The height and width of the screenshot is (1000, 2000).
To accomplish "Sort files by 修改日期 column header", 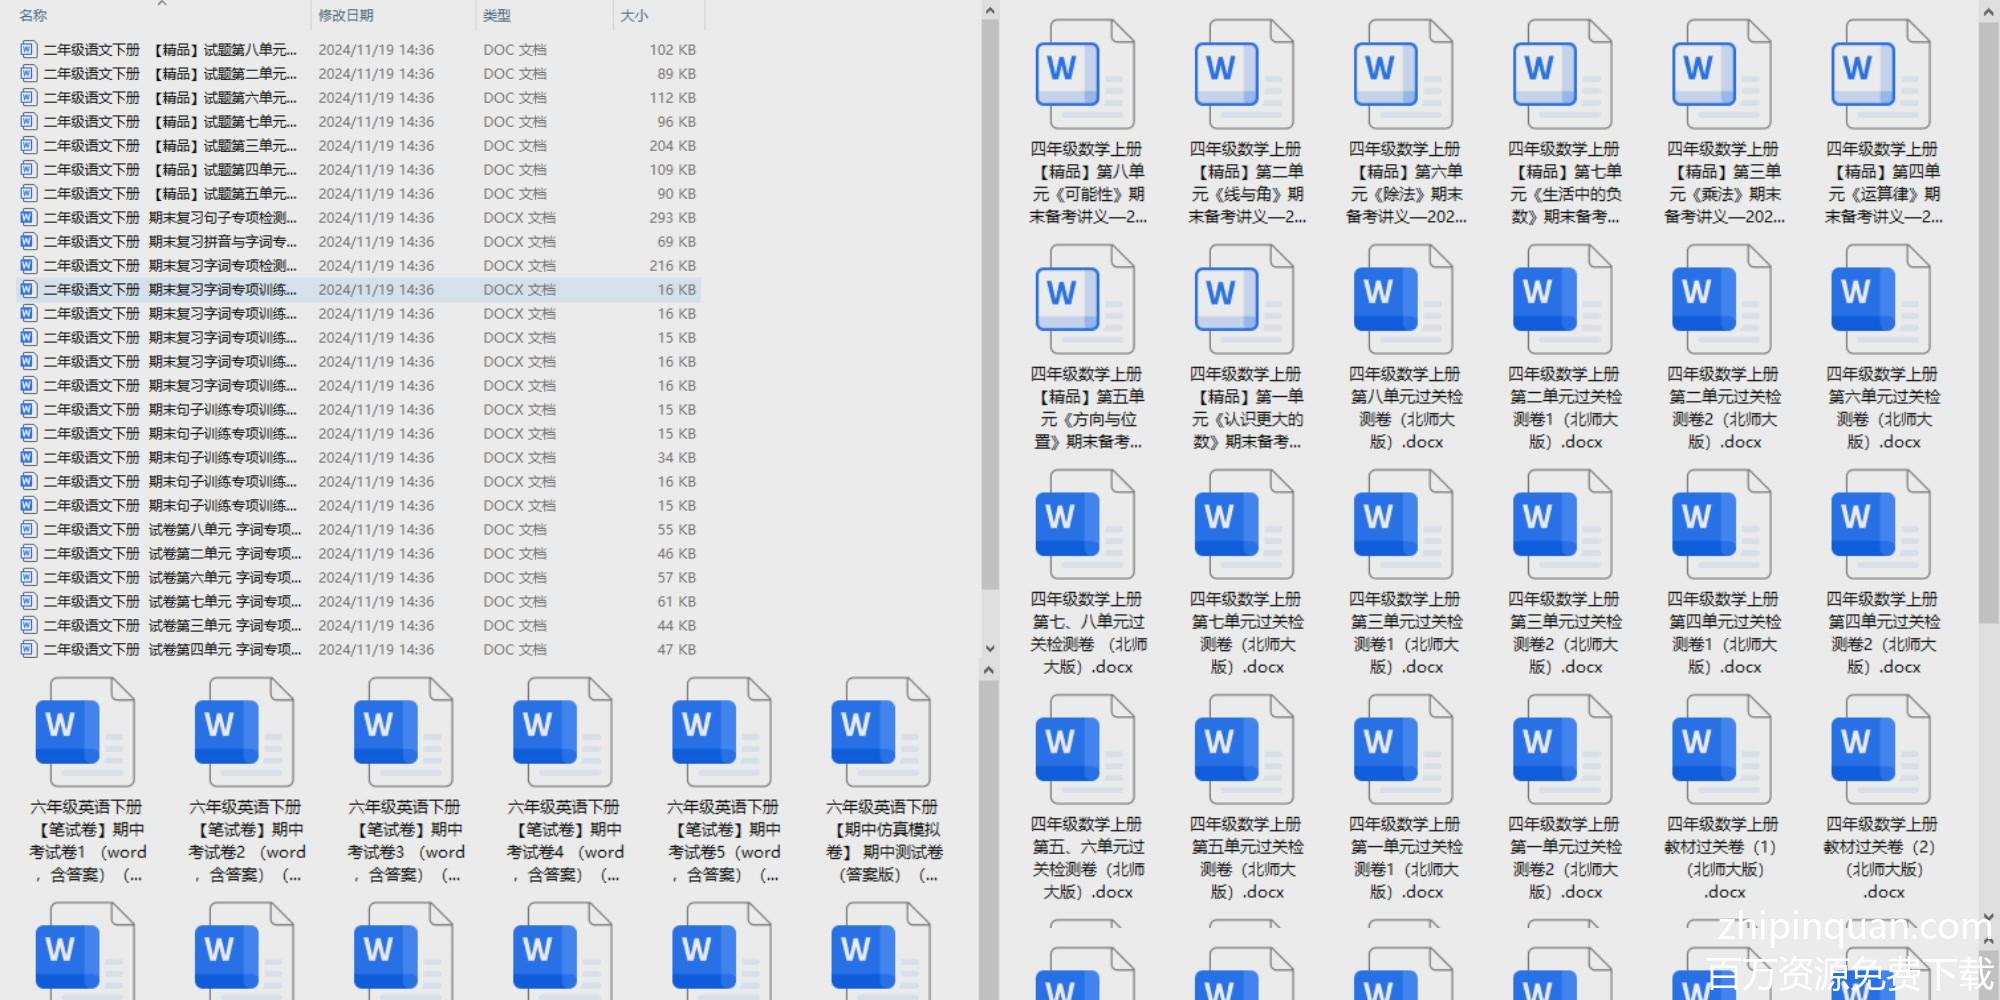I will (346, 16).
